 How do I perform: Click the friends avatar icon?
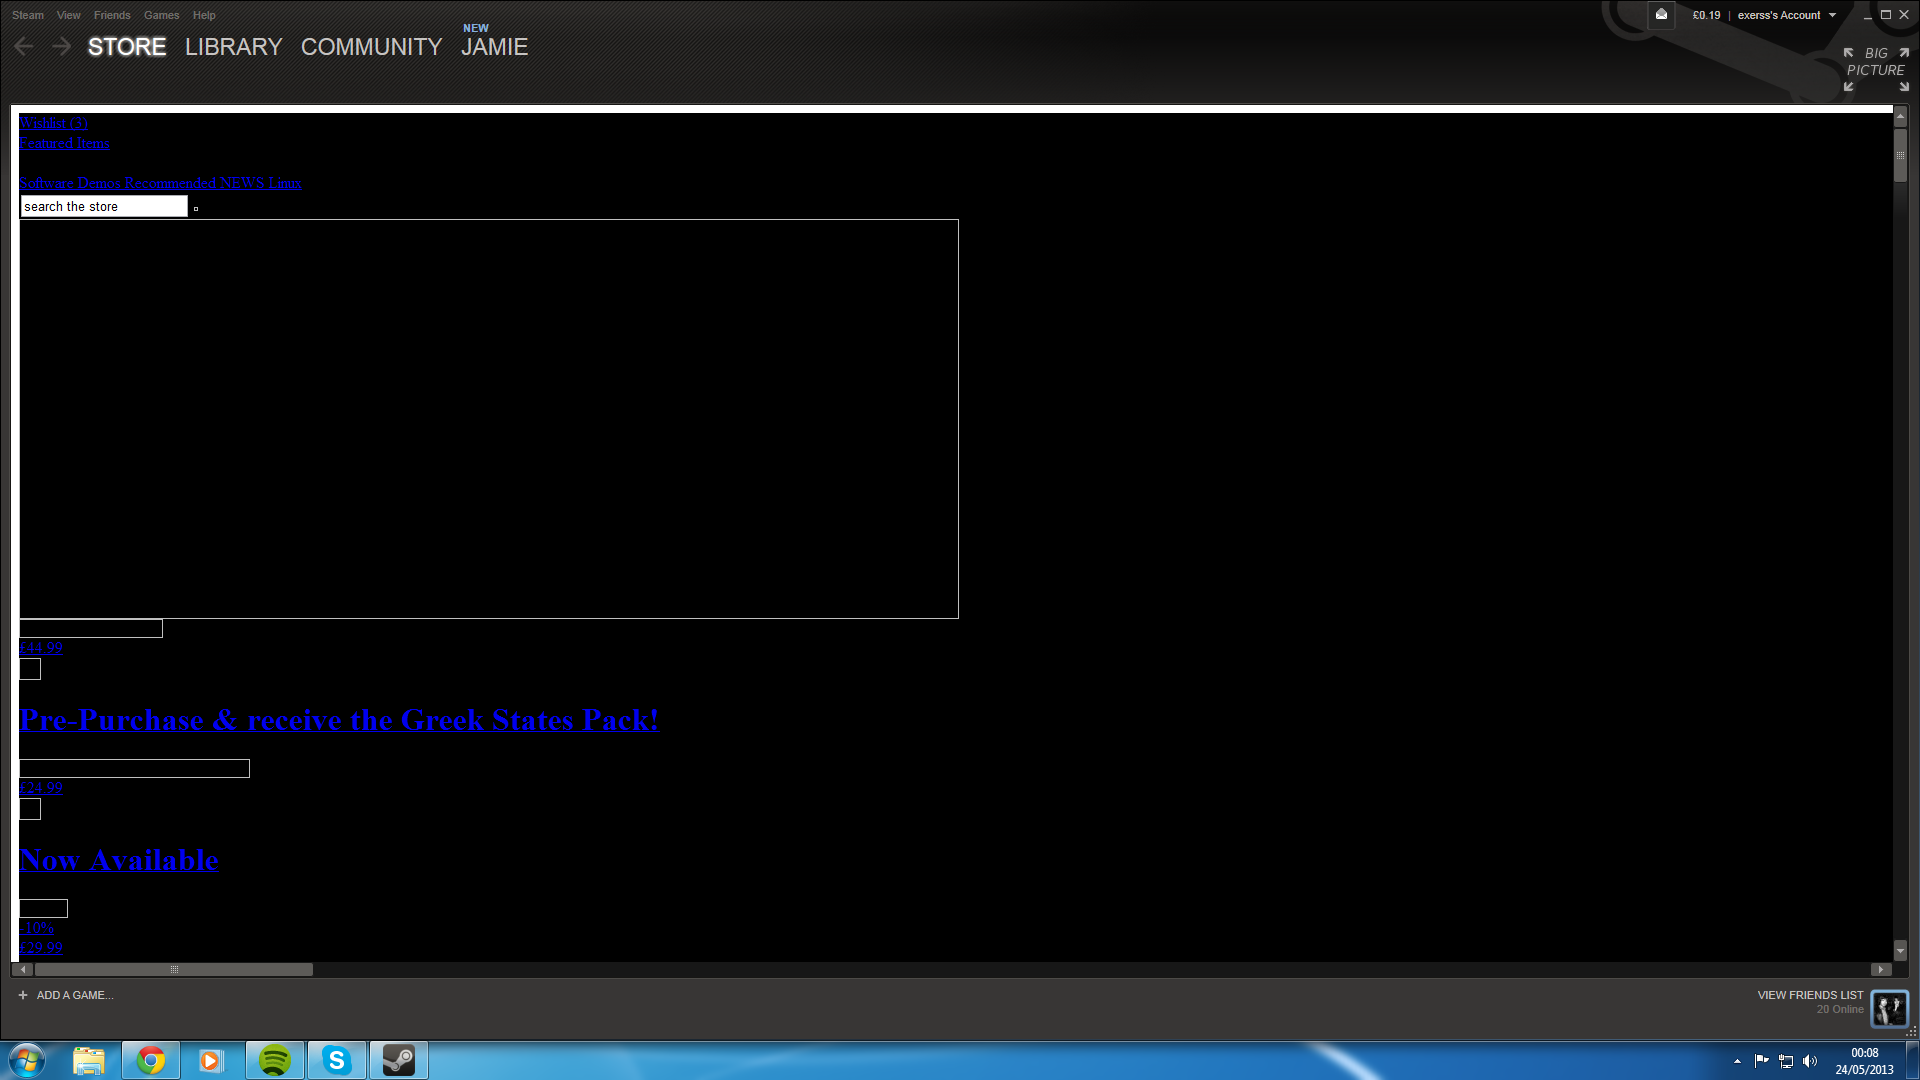pyautogui.click(x=1889, y=1009)
